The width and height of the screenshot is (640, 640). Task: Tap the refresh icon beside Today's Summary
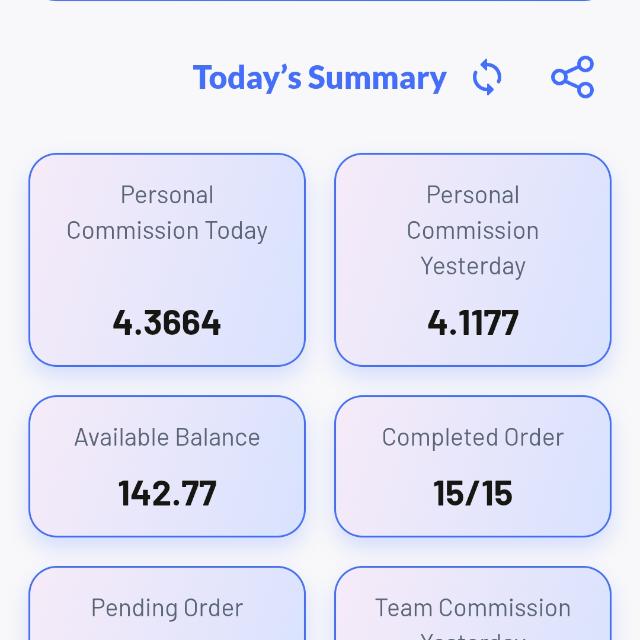coord(487,77)
